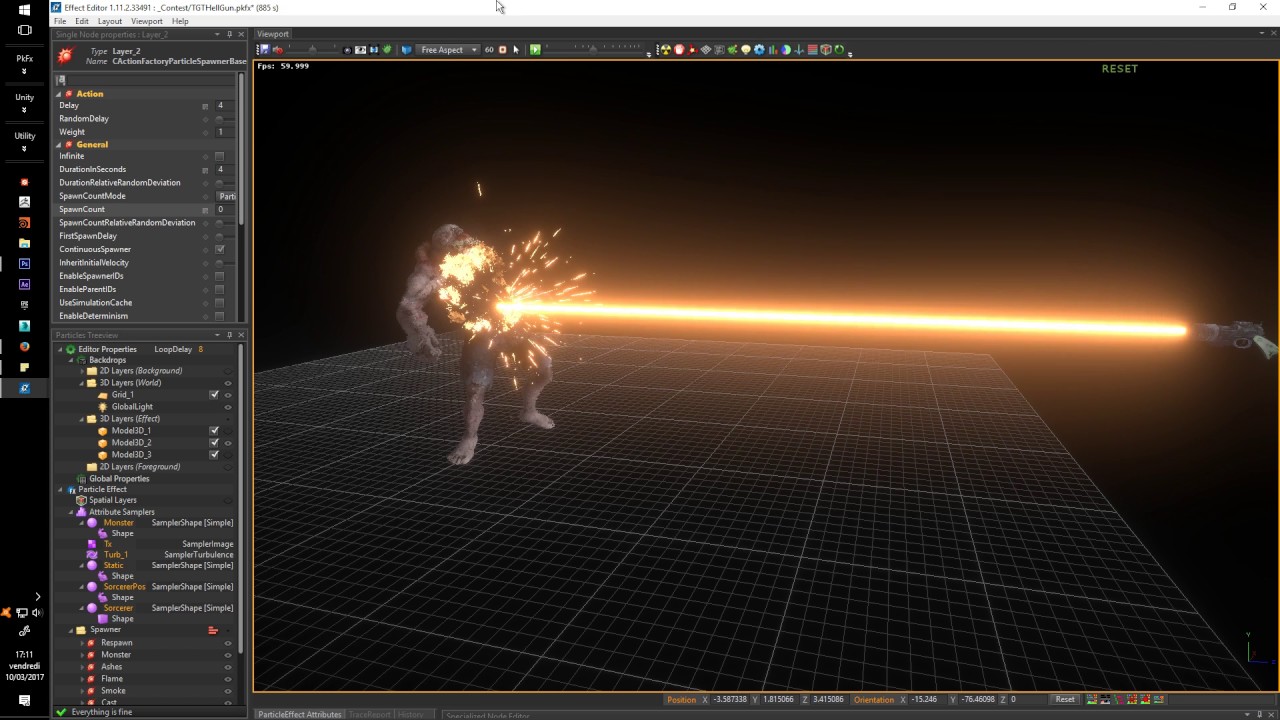Open the Help menu
Viewport: 1280px width, 720px height.
coord(180,21)
